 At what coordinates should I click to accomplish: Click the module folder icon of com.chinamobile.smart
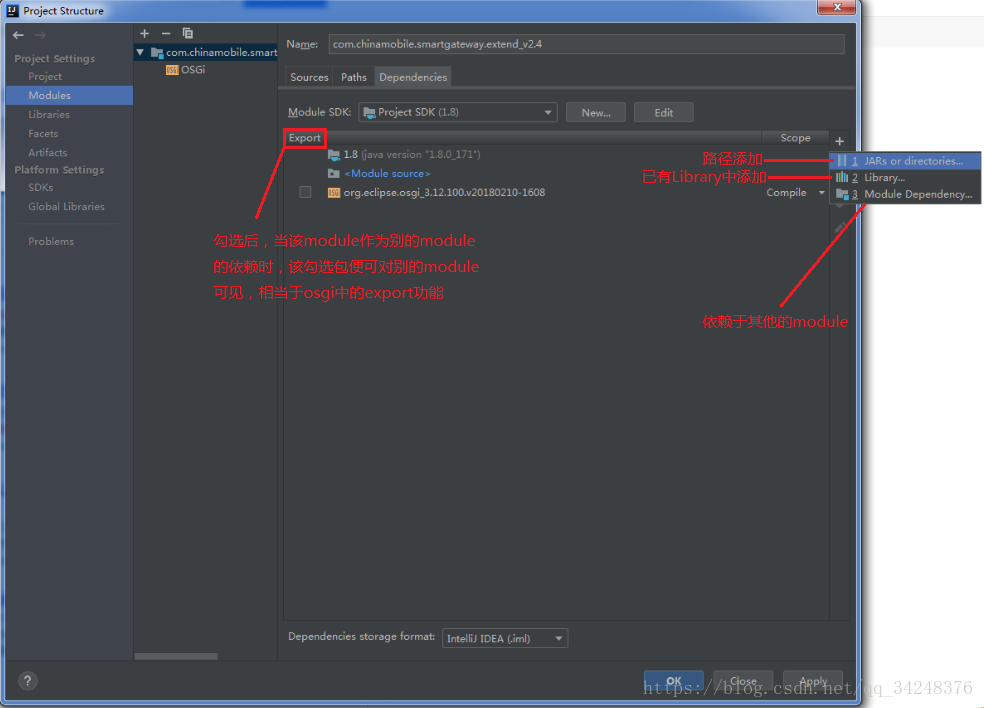click(x=157, y=53)
